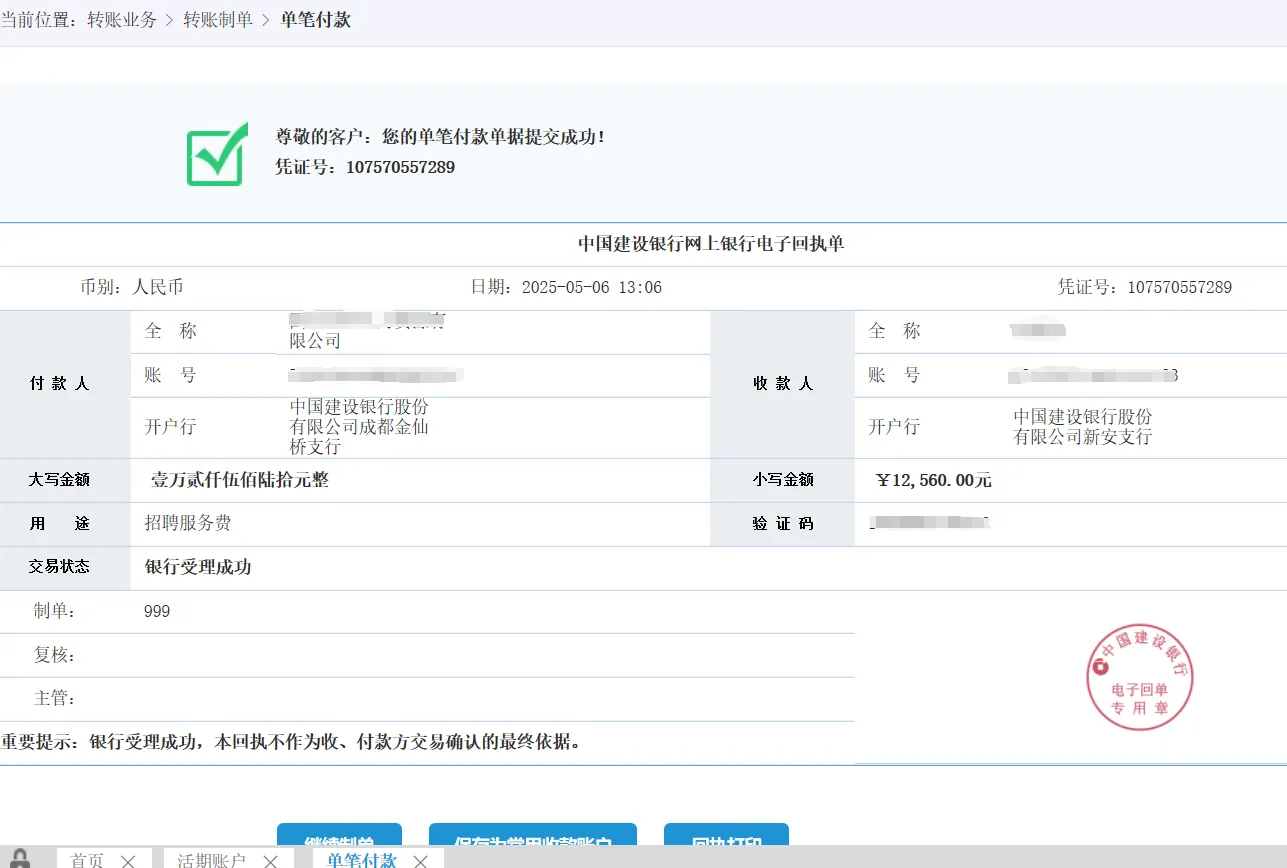Click the status 银行受理成功

click(198, 567)
